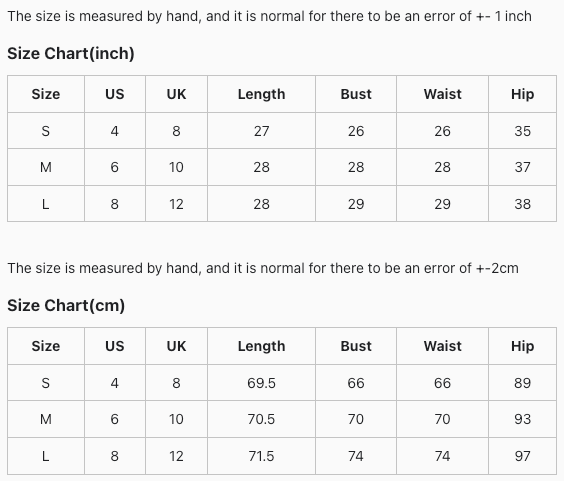
Task: Click hip value 35 in inch chart
Action: pyautogui.click(x=523, y=131)
